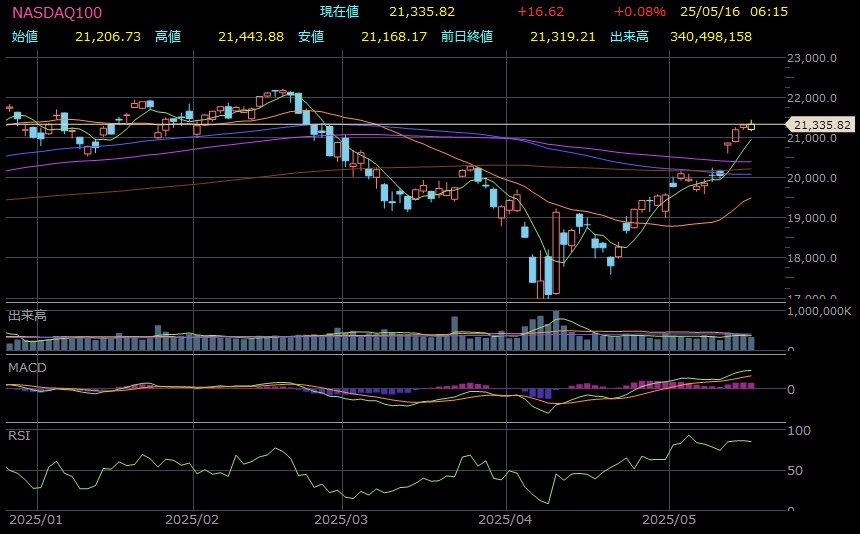Screen dimensions: 860x534
Task: Click the RSI 100 axis label
Action: (x=799, y=431)
